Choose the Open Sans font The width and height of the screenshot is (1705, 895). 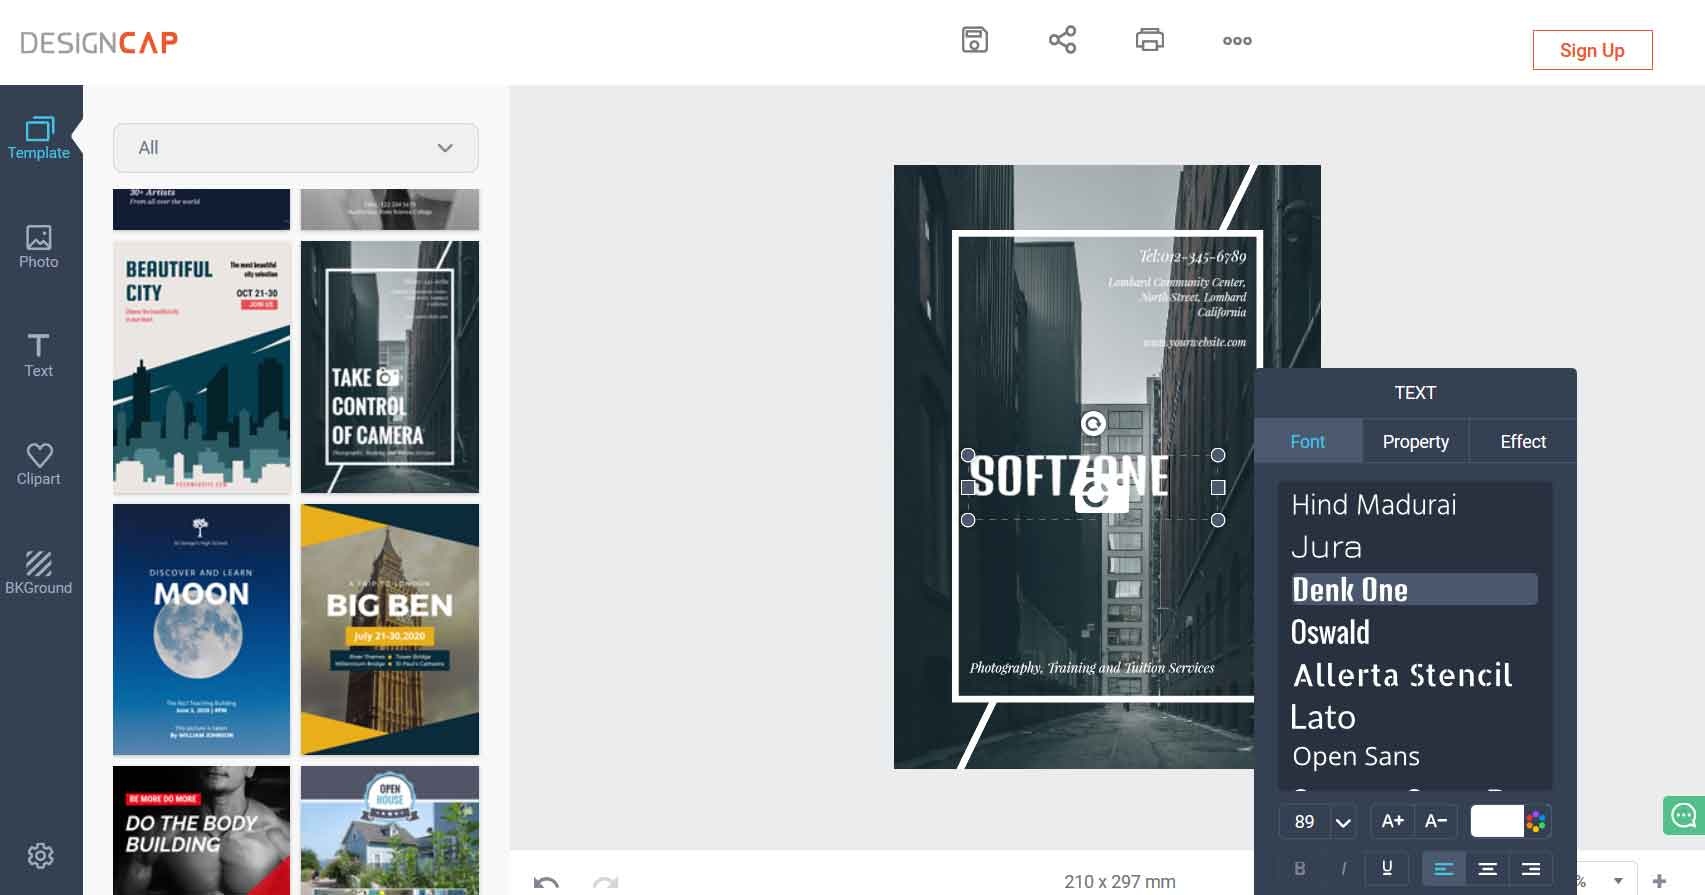coord(1356,757)
